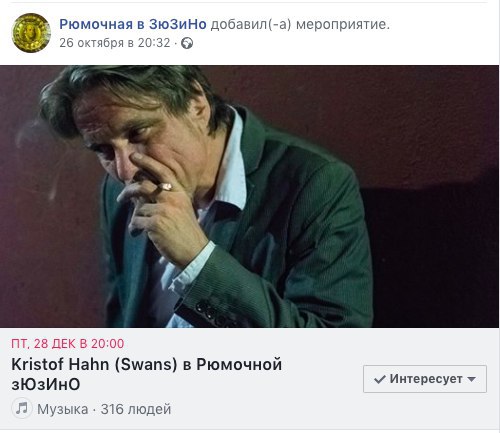500x433 pixels.
Task: Click the добавил(-а) мероприятие text
Action: [300, 24]
